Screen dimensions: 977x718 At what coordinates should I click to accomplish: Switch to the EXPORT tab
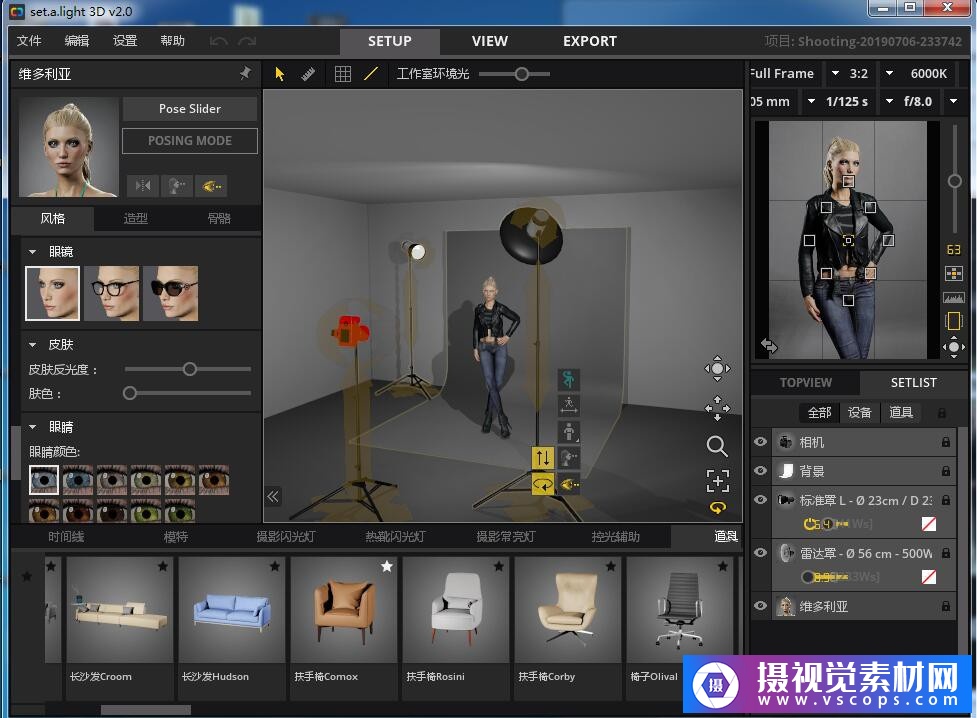pyautogui.click(x=589, y=41)
